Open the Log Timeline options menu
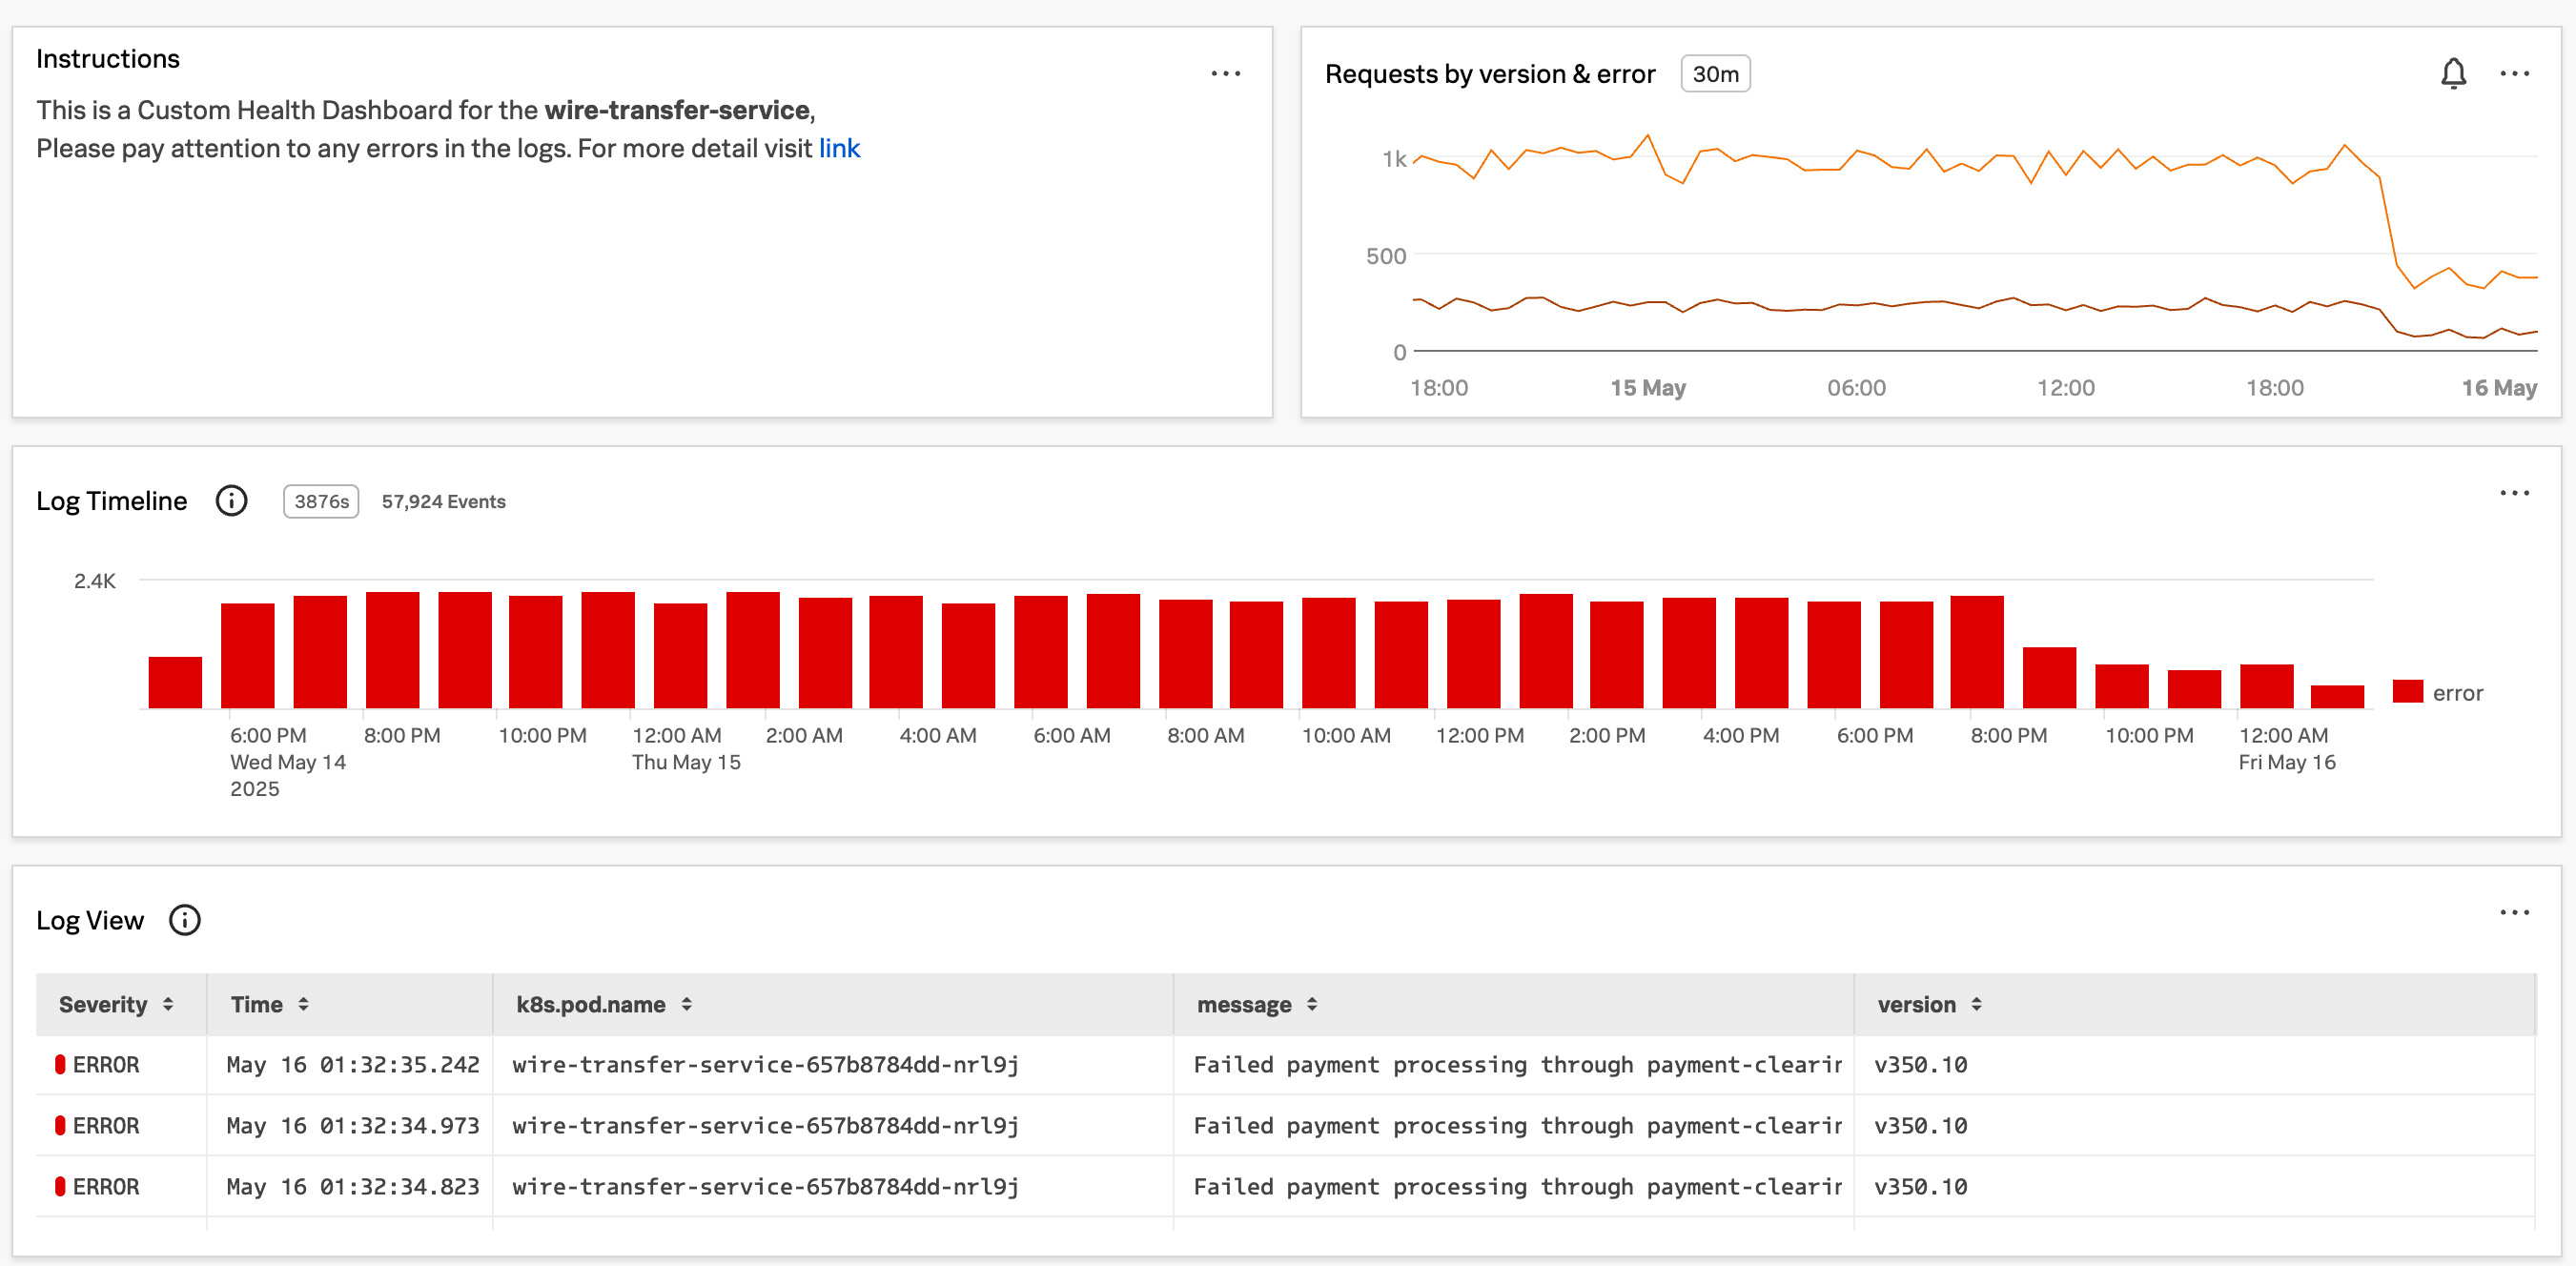This screenshot has height=1266, width=2576. pos(2515,493)
